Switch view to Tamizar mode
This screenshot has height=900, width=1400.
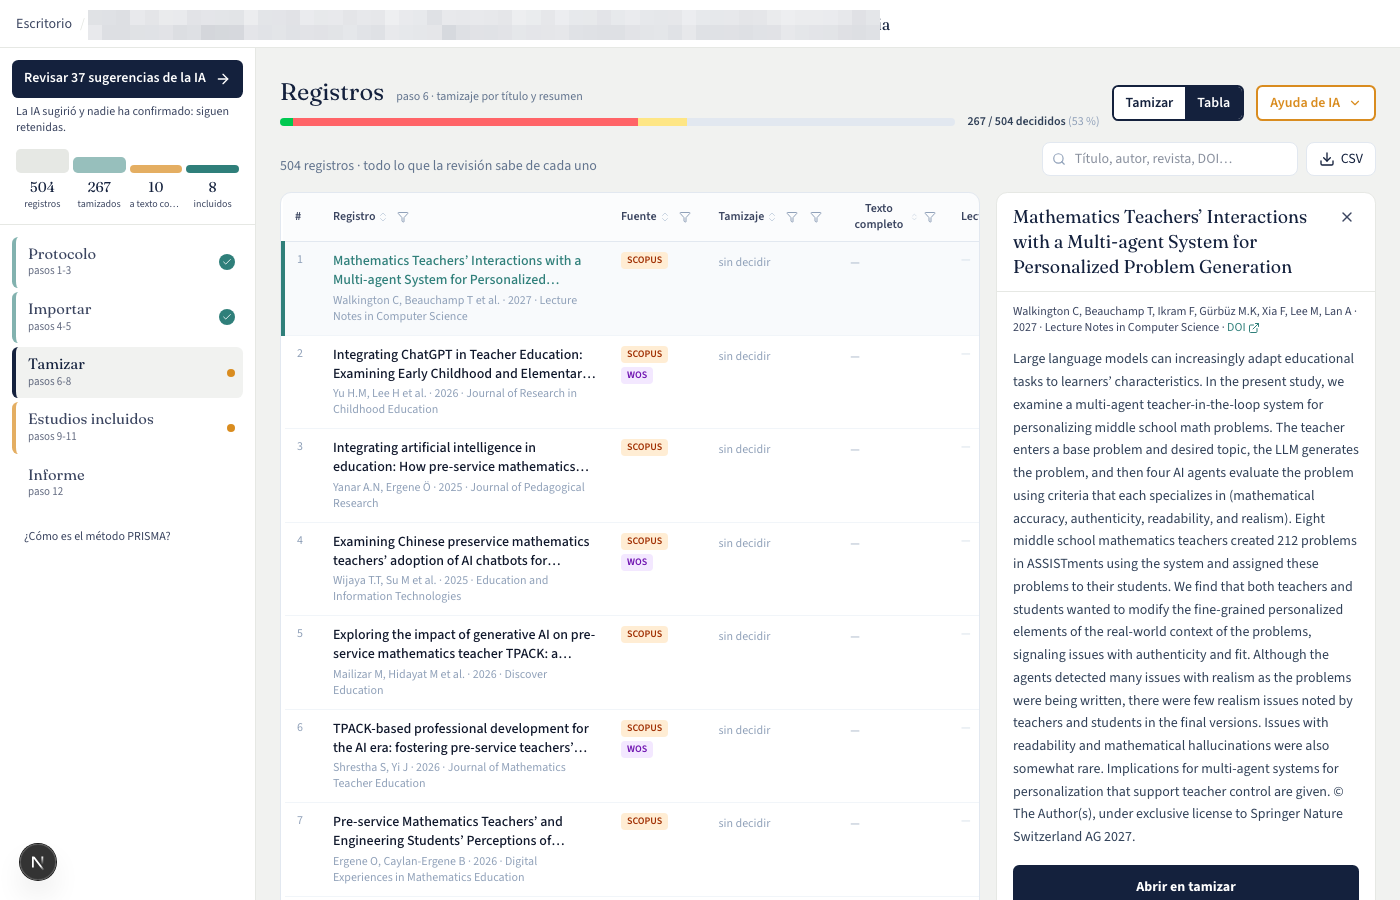coord(1149,103)
